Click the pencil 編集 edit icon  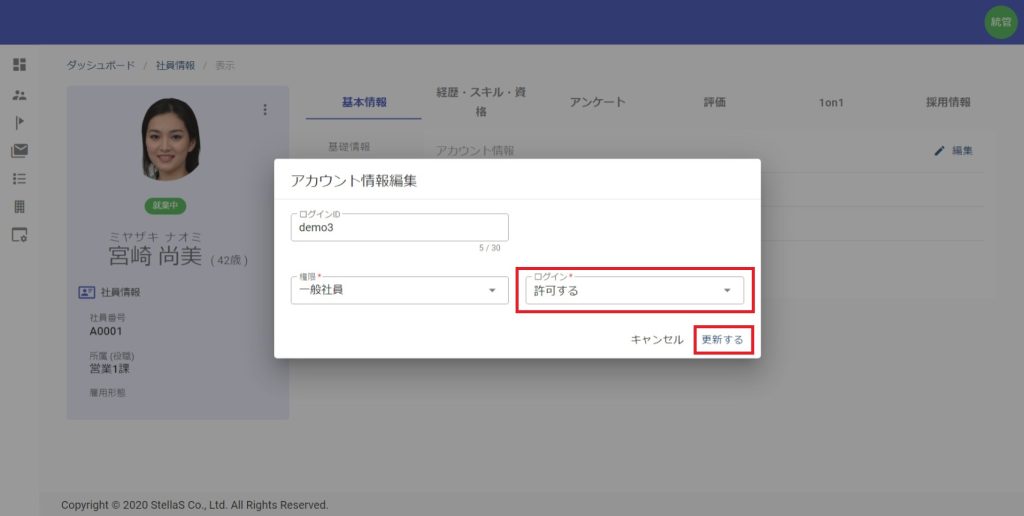(x=939, y=151)
